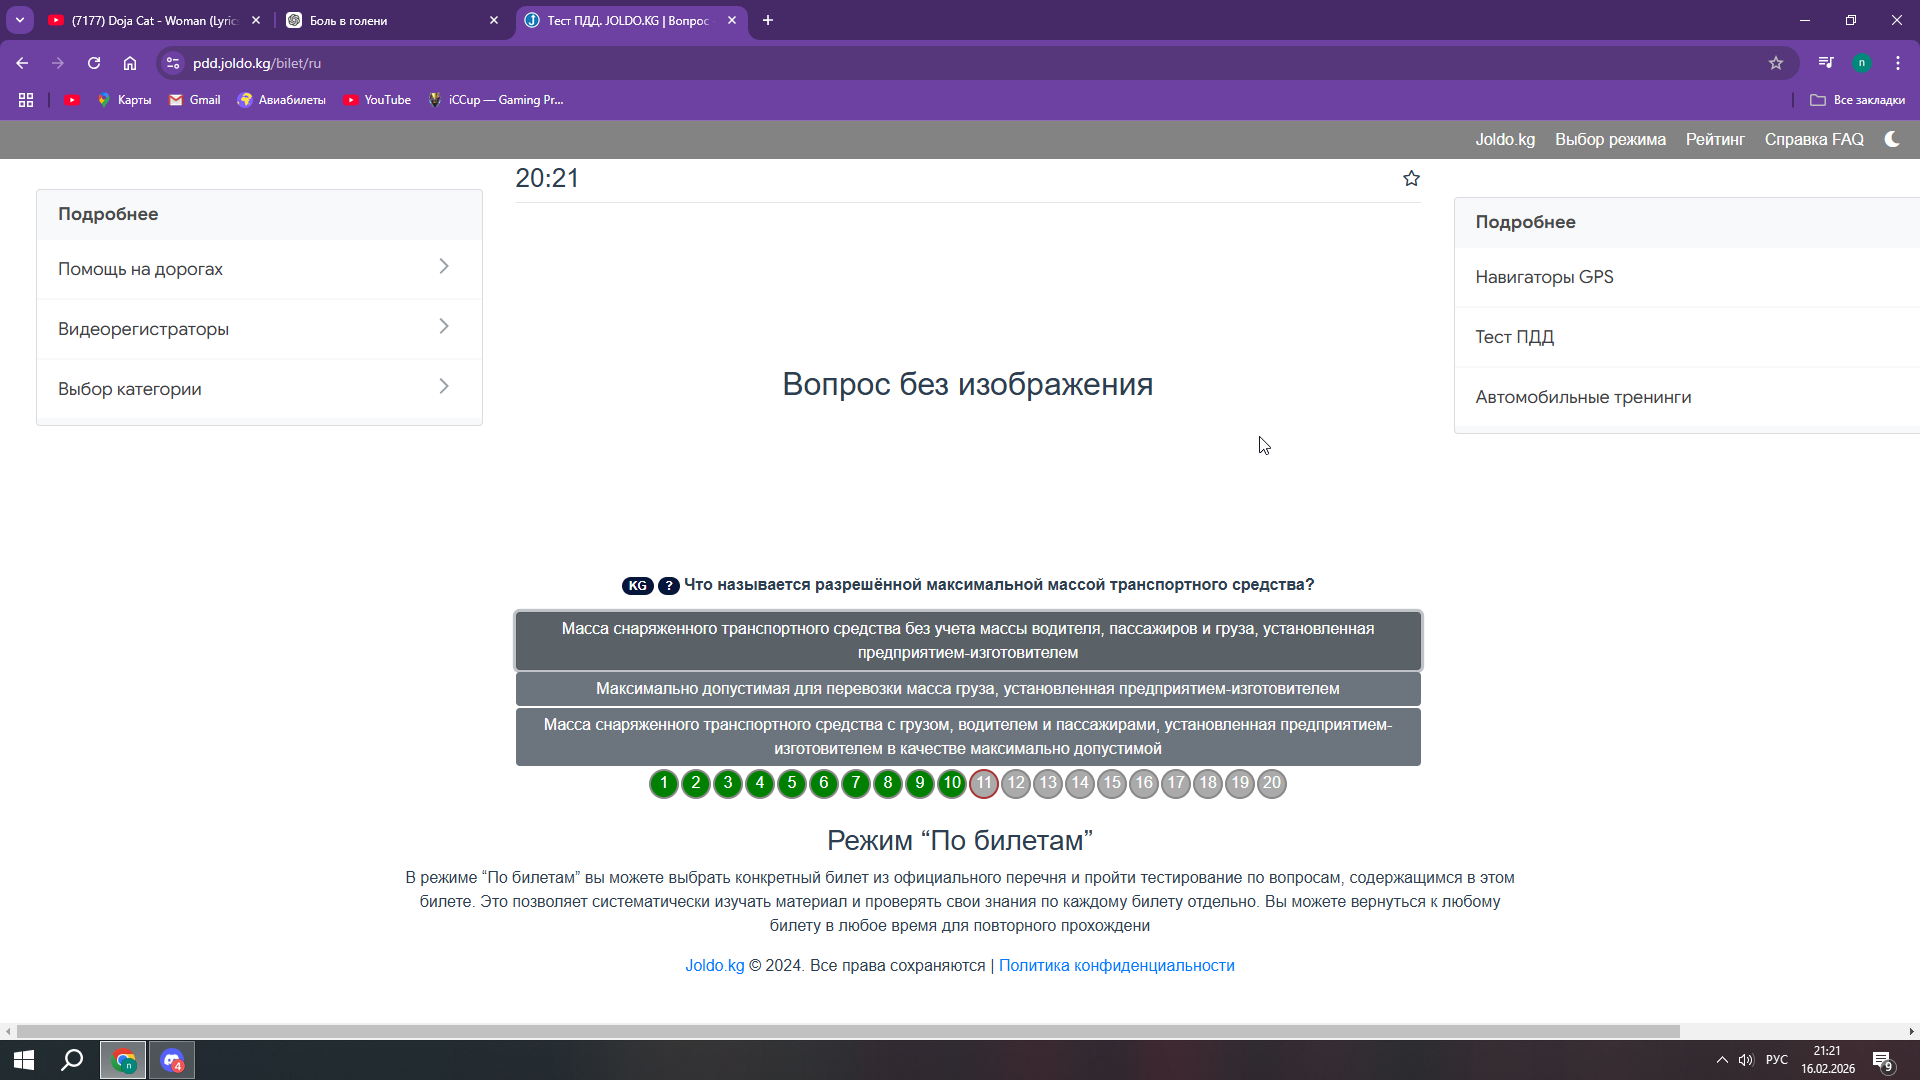This screenshot has height=1080, width=1920.
Task: Go to browser home page
Action: 130,63
